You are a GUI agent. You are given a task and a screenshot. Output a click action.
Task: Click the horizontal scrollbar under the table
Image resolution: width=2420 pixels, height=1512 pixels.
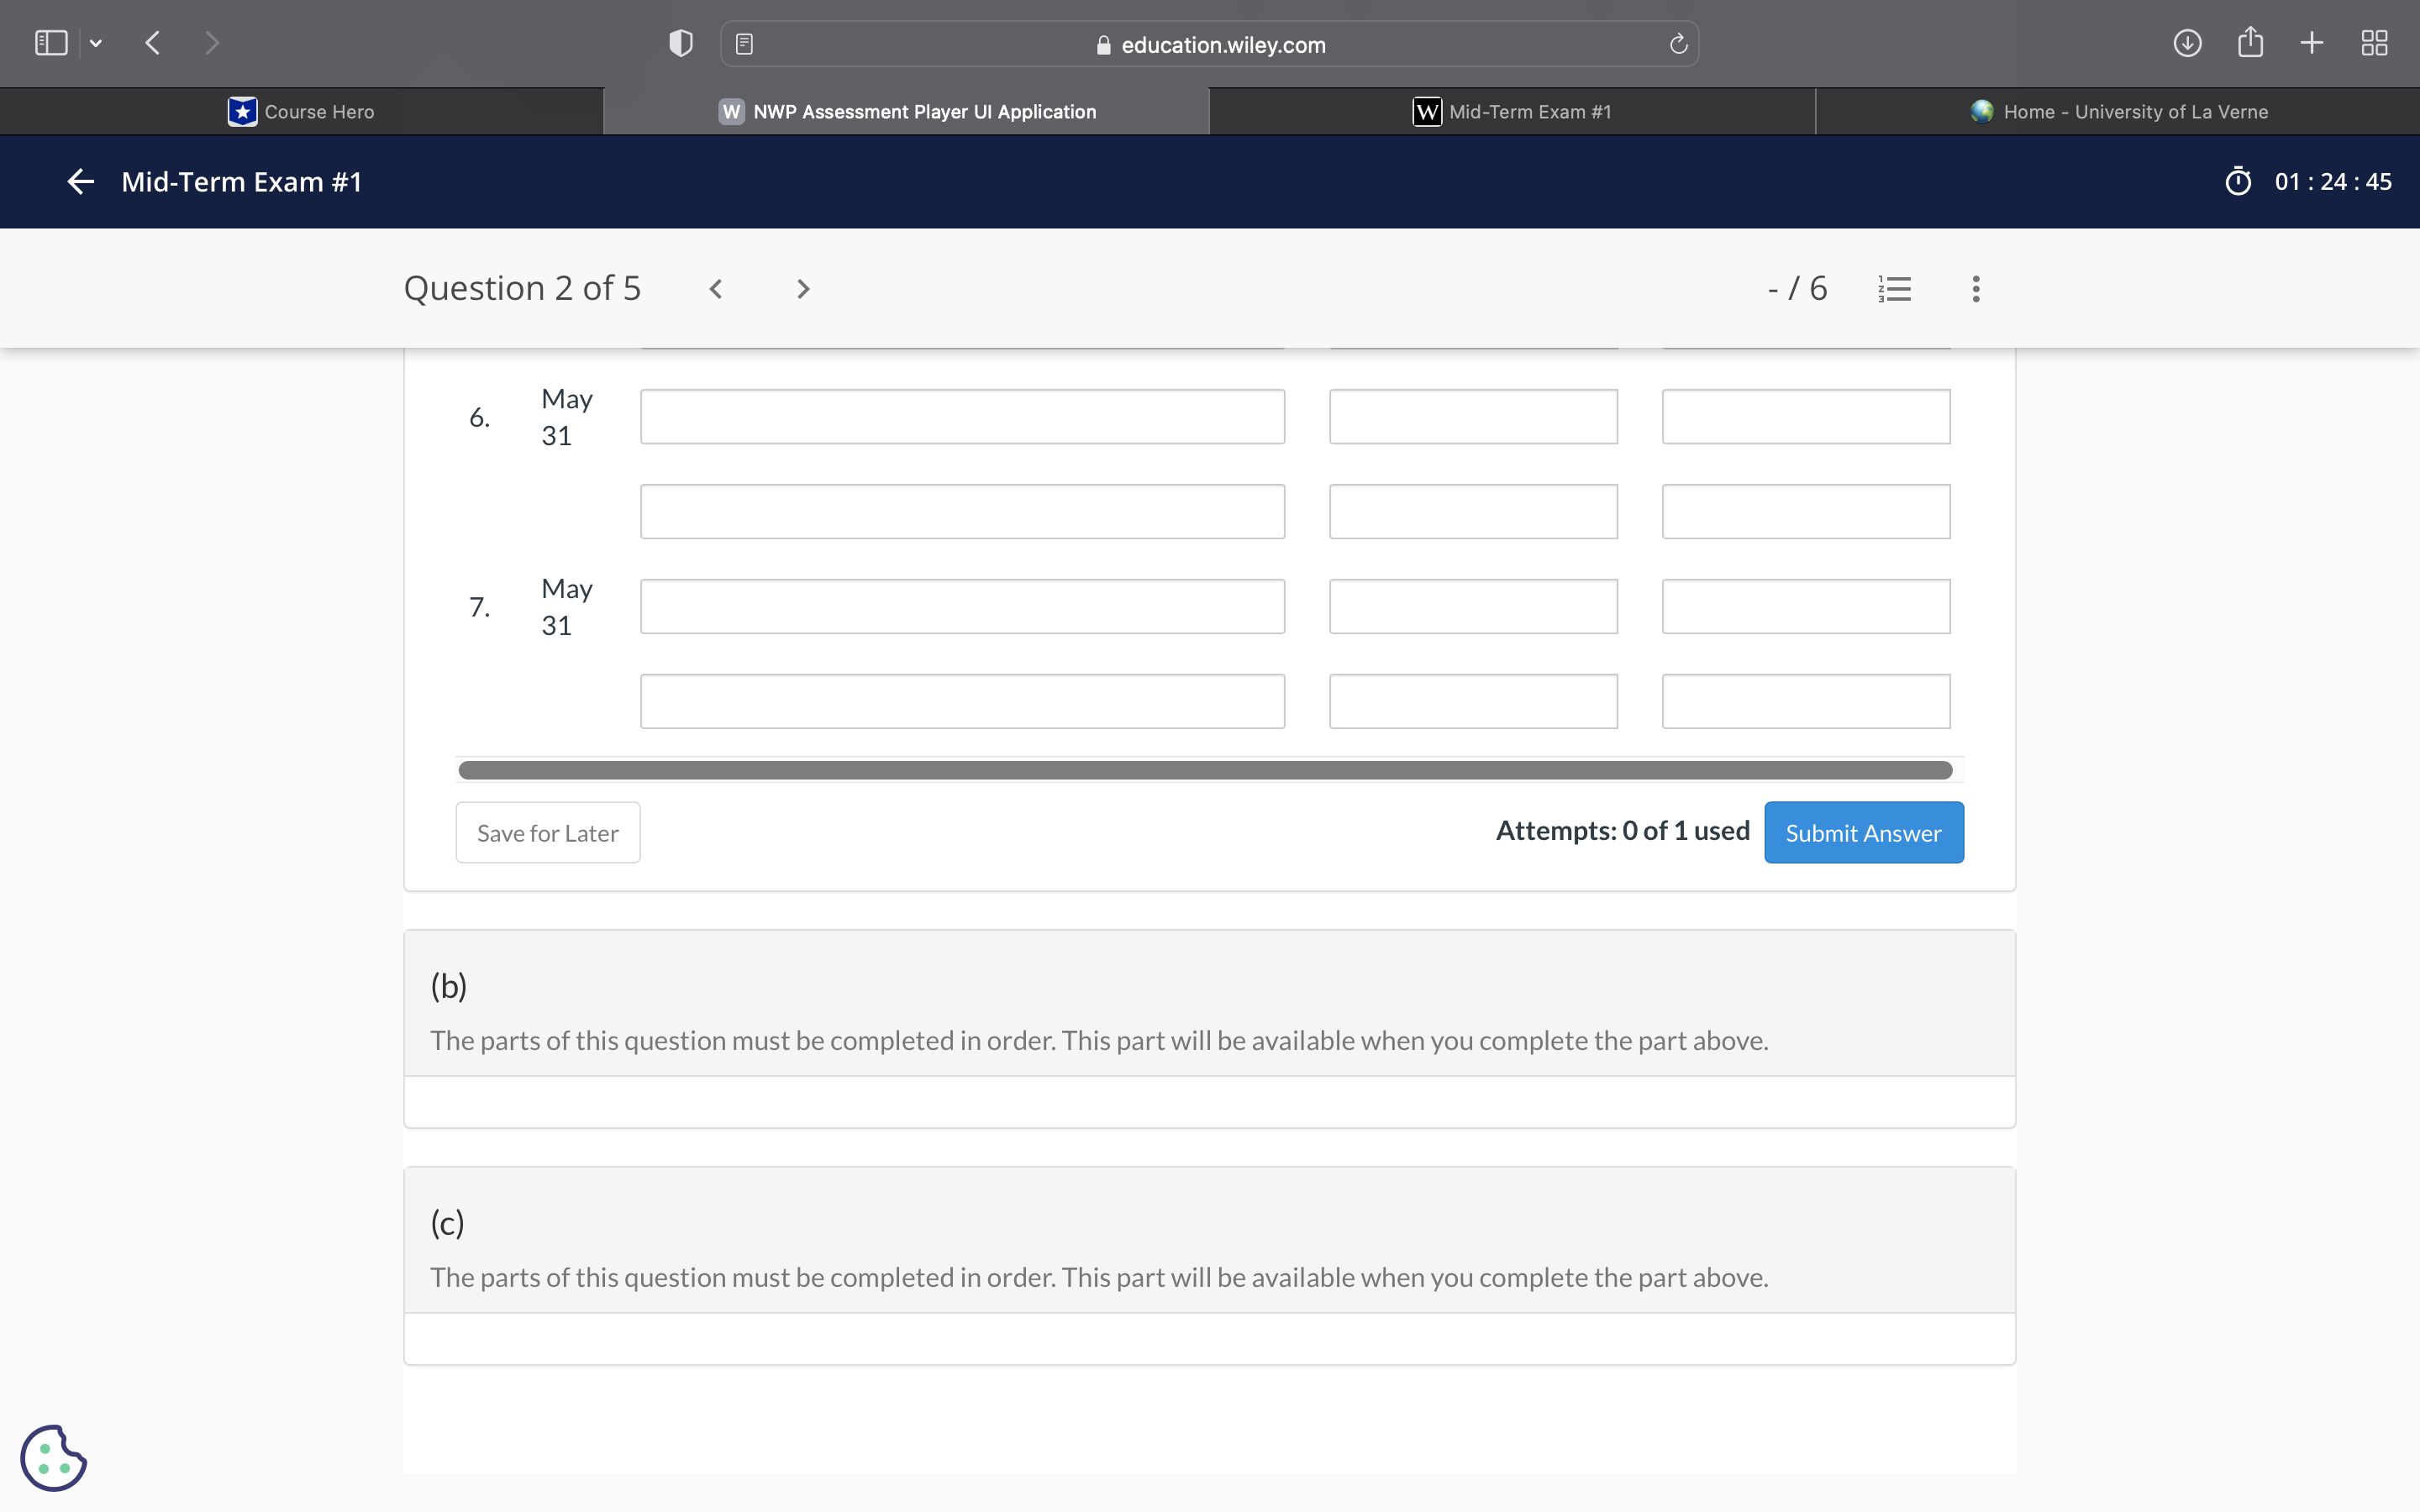tap(1204, 770)
